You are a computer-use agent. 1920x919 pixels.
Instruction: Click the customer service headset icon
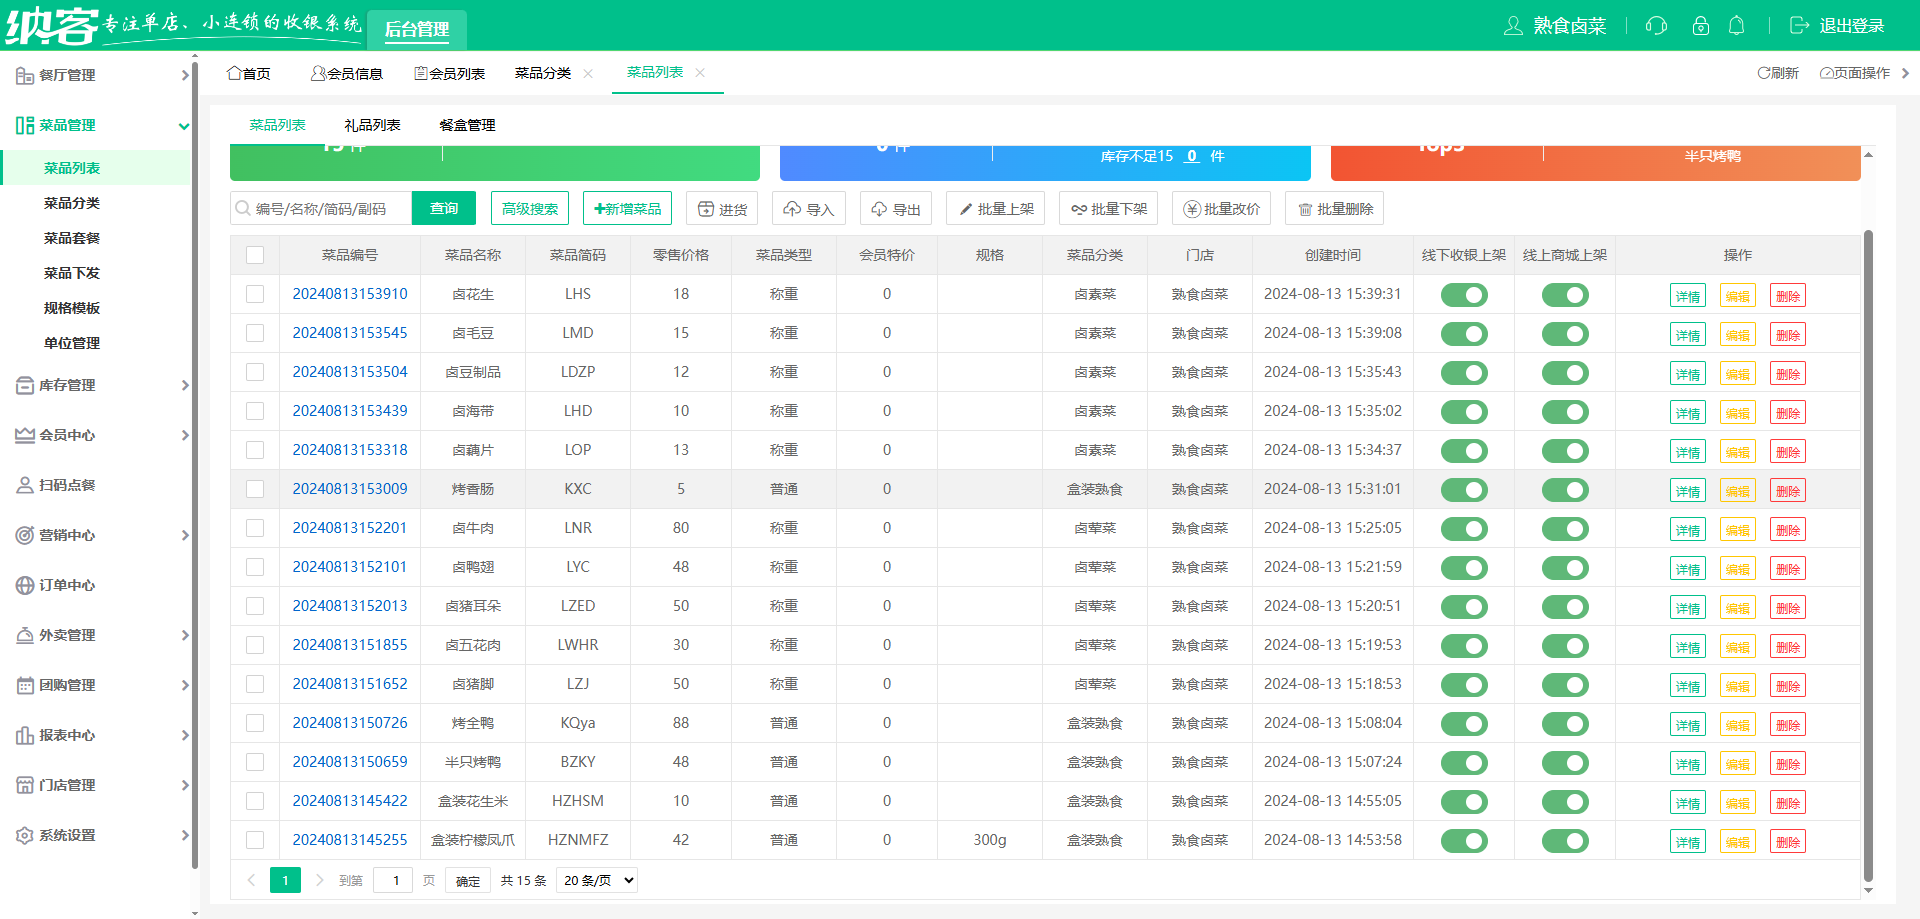pyautogui.click(x=1656, y=26)
